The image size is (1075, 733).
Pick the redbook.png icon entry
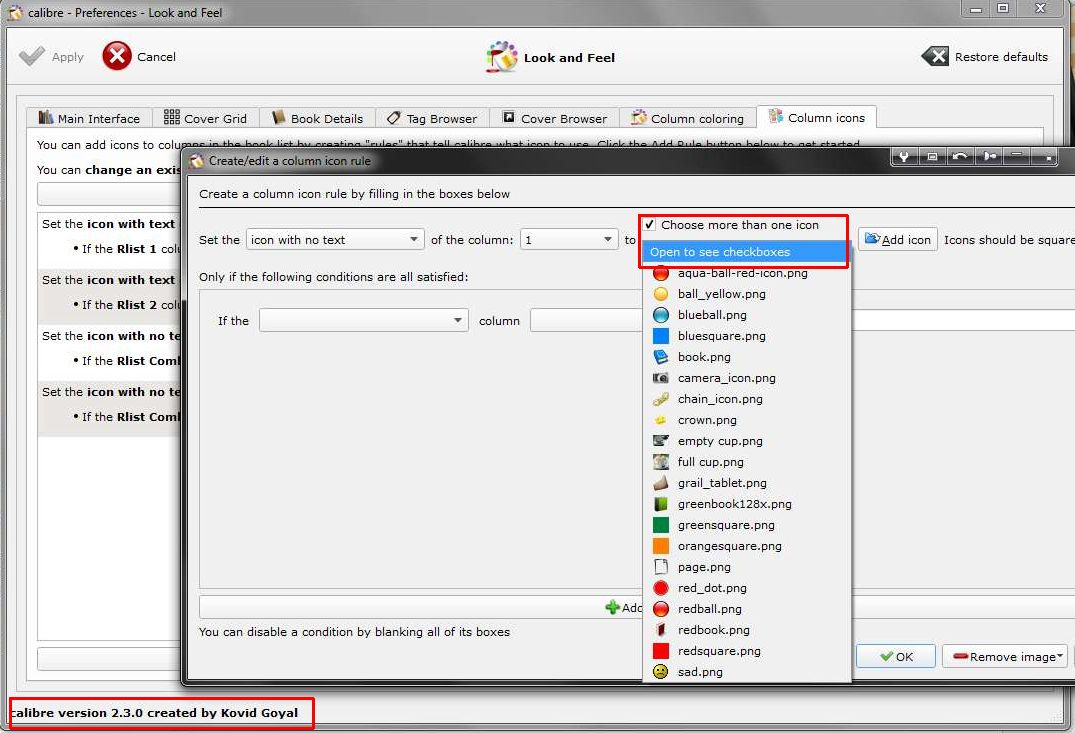746,630
